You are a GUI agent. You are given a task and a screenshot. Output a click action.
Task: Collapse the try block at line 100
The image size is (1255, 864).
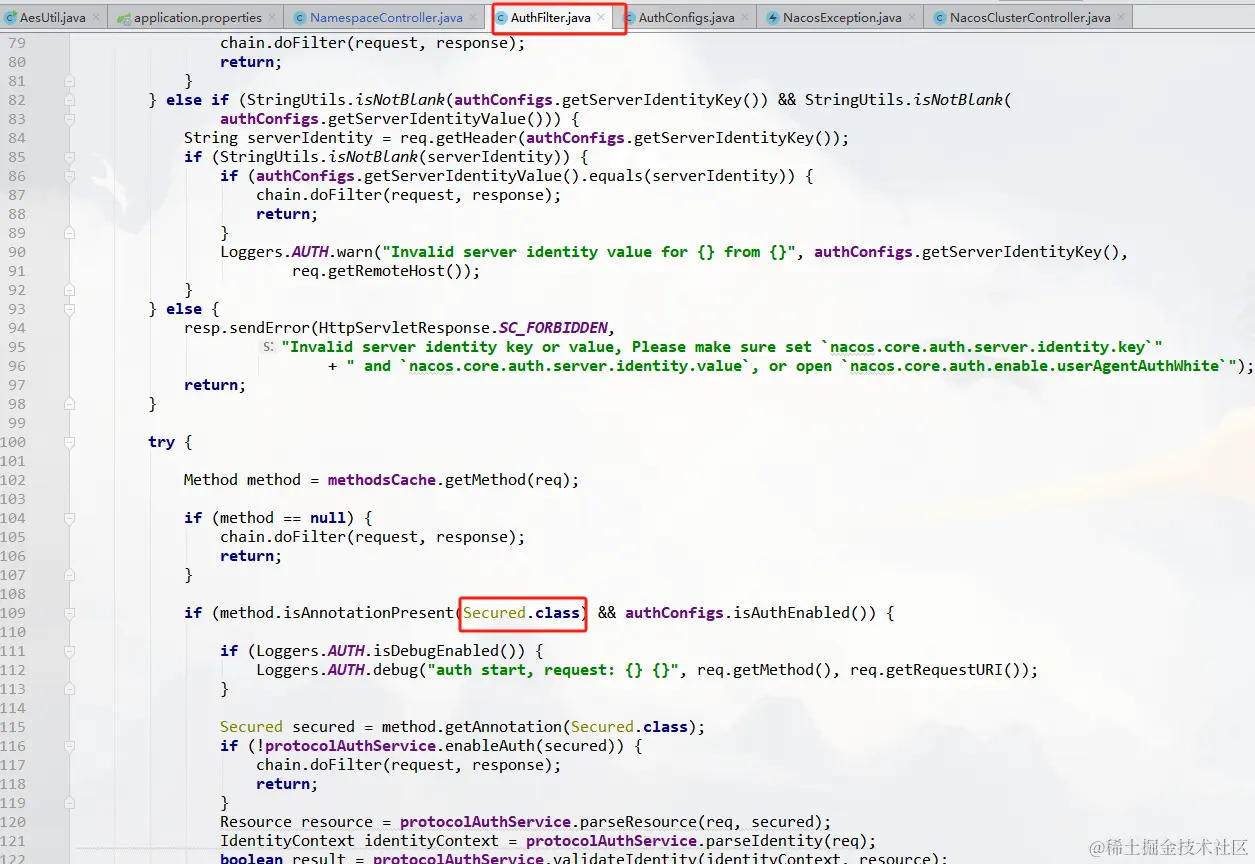point(69,442)
